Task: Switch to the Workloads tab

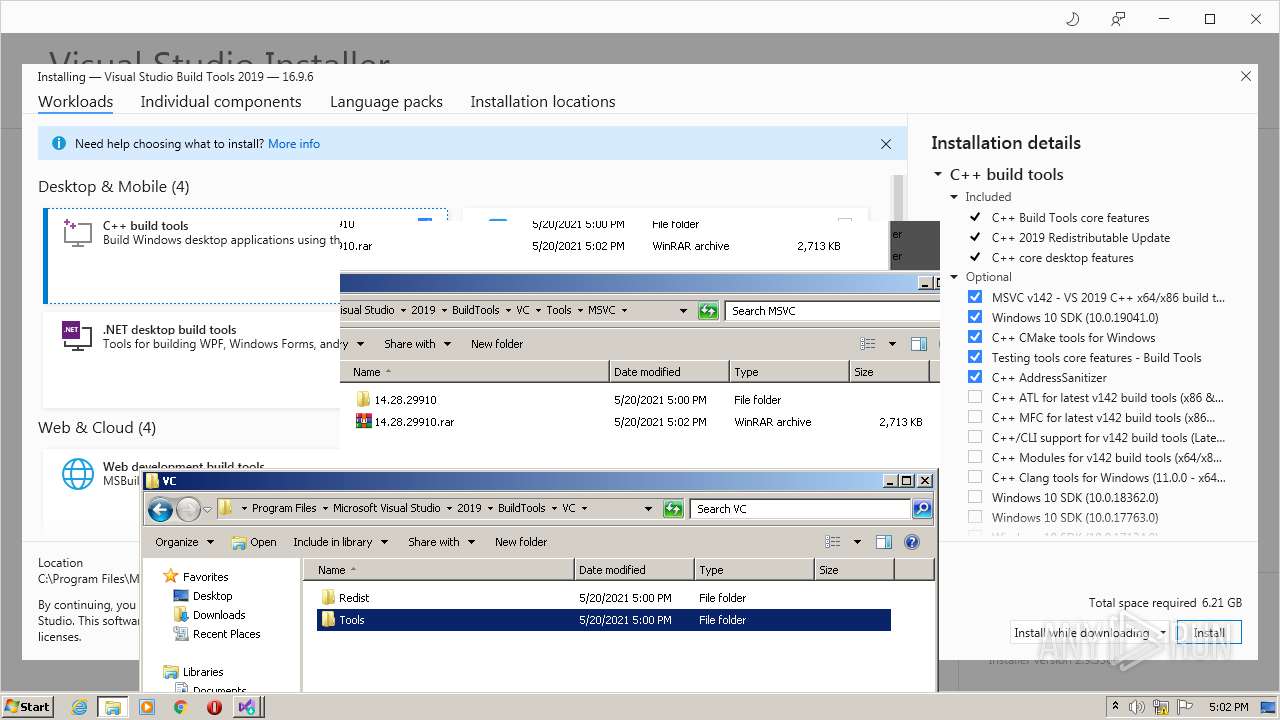Action: [75, 102]
